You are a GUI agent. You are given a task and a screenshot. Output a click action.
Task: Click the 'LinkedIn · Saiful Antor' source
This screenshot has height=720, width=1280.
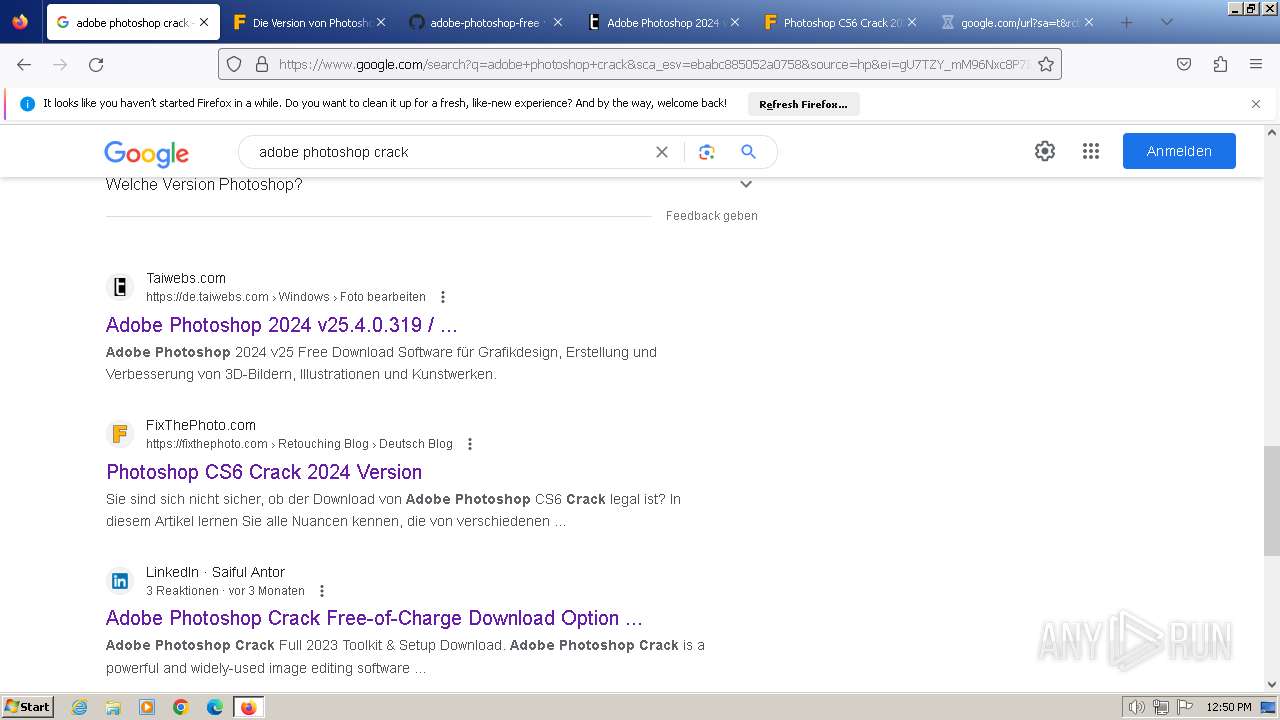(x=215, y=572)
